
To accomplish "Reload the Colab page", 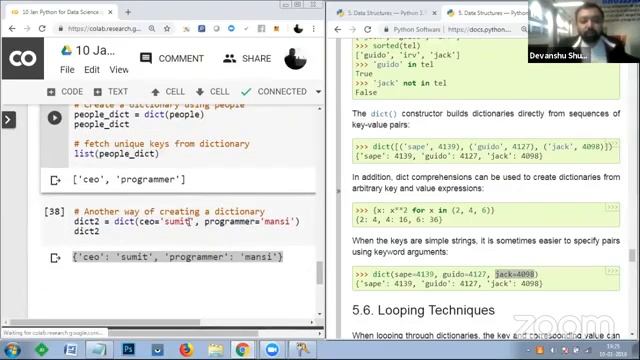I will 42,29.
